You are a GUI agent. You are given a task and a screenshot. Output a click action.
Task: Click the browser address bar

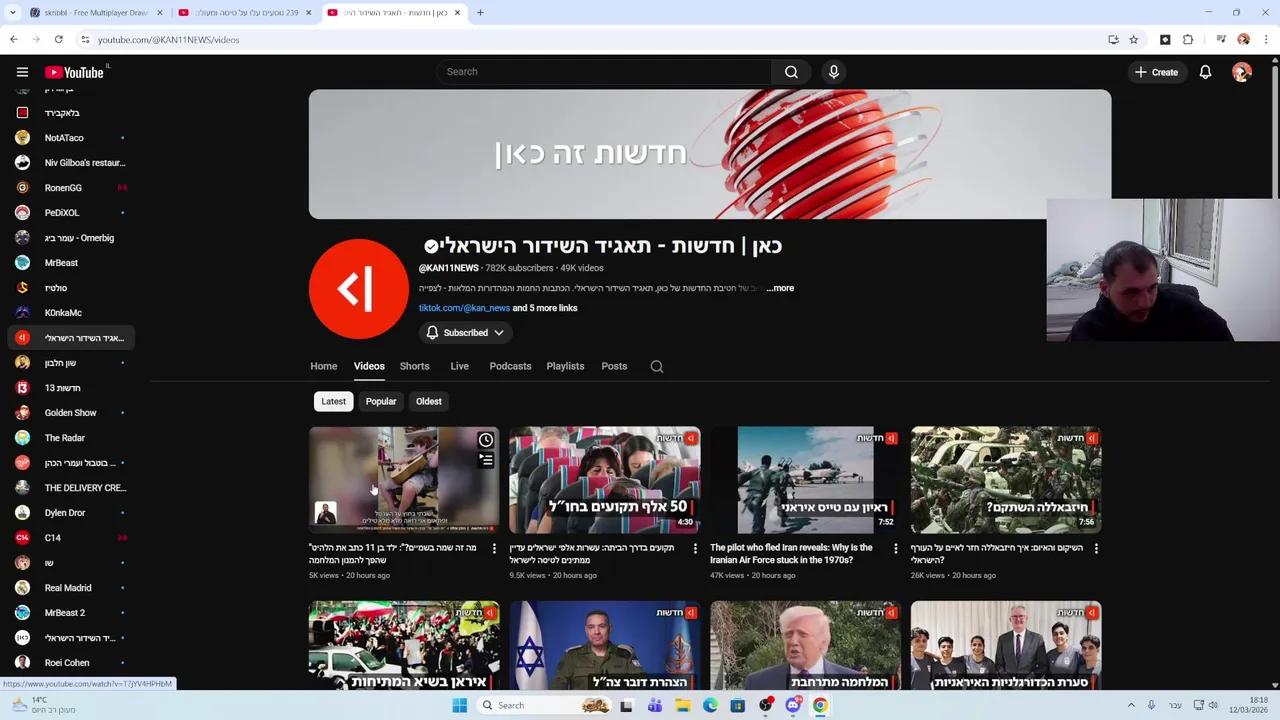pos(590,40)
